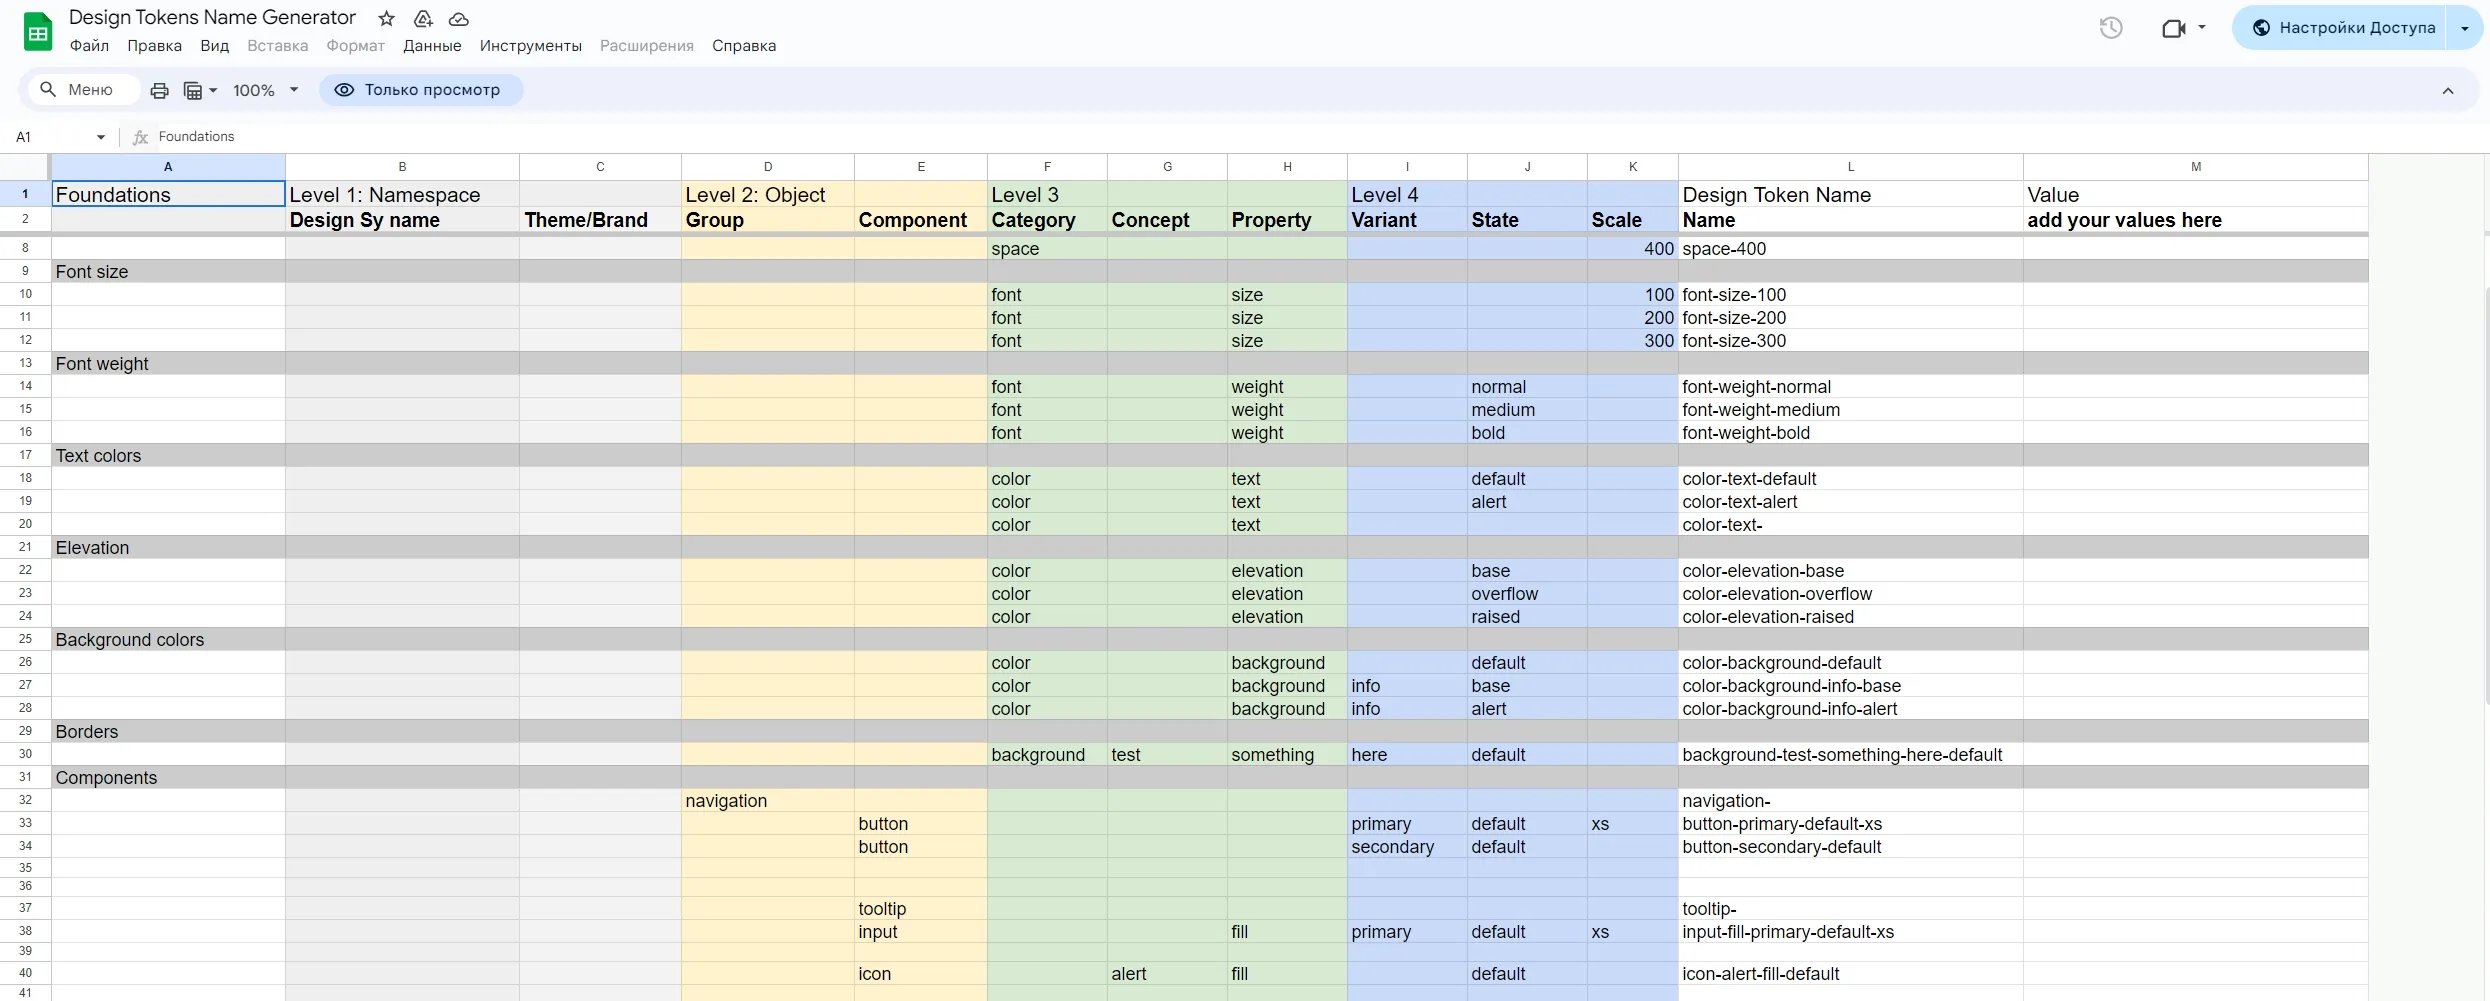Image resolution: width=2490 pixels, height=1001 pixels.
Task: Select the raised state cell
Action: [1527, 616]
